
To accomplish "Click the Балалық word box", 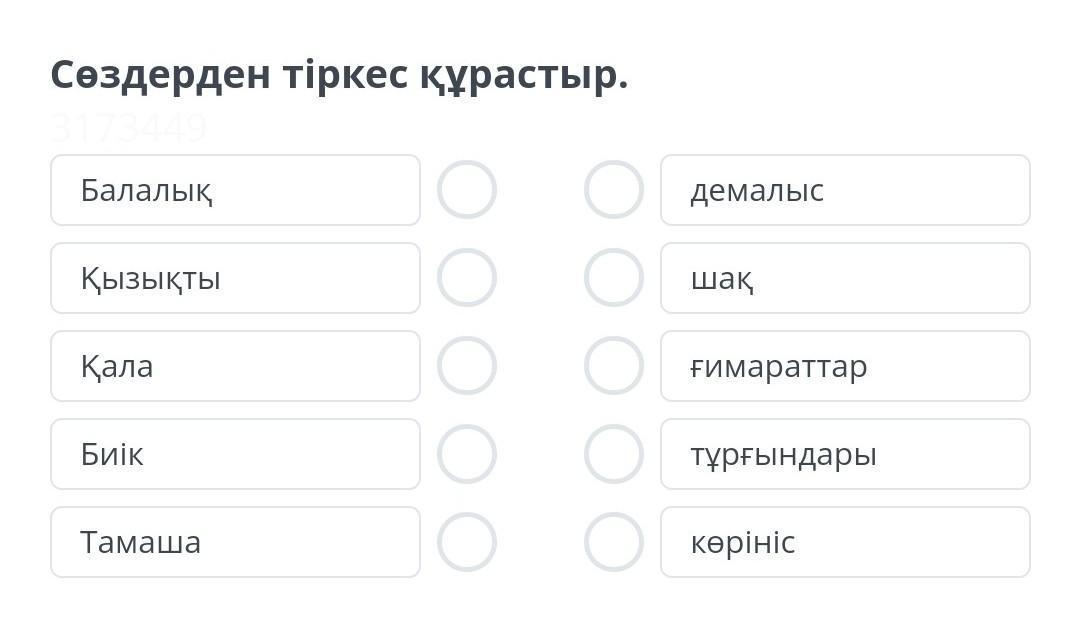I will click(235, 190).
